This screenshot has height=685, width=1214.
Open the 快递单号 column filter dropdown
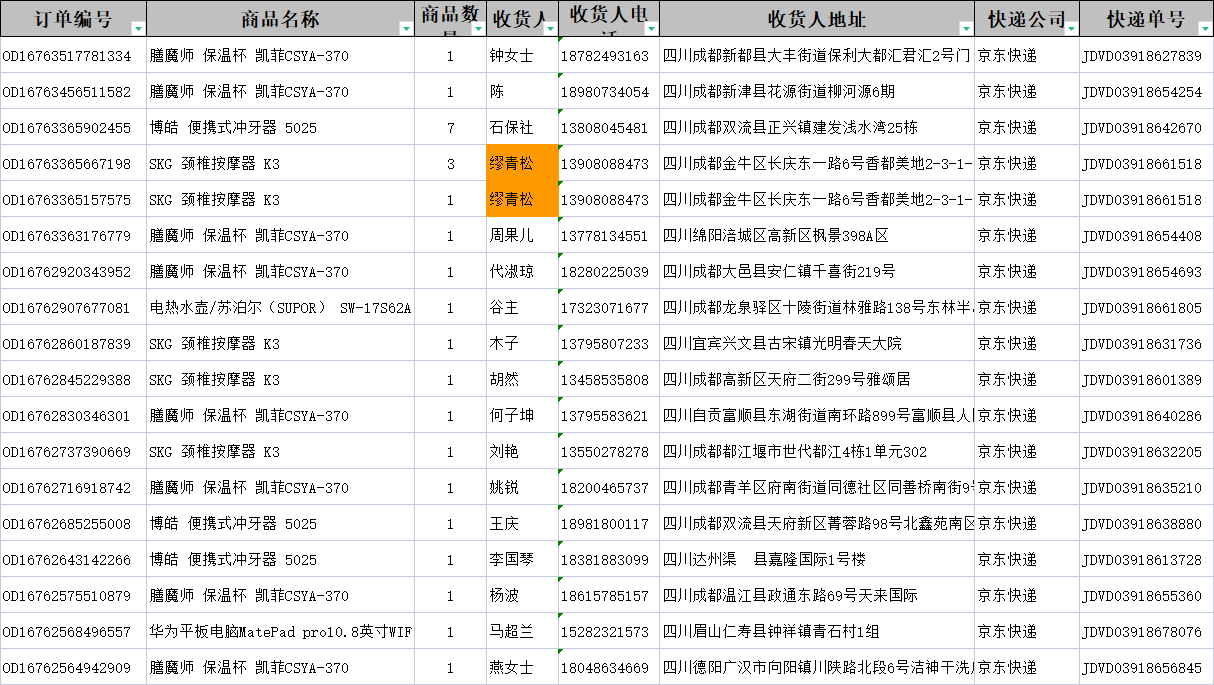click(1205, 29)
